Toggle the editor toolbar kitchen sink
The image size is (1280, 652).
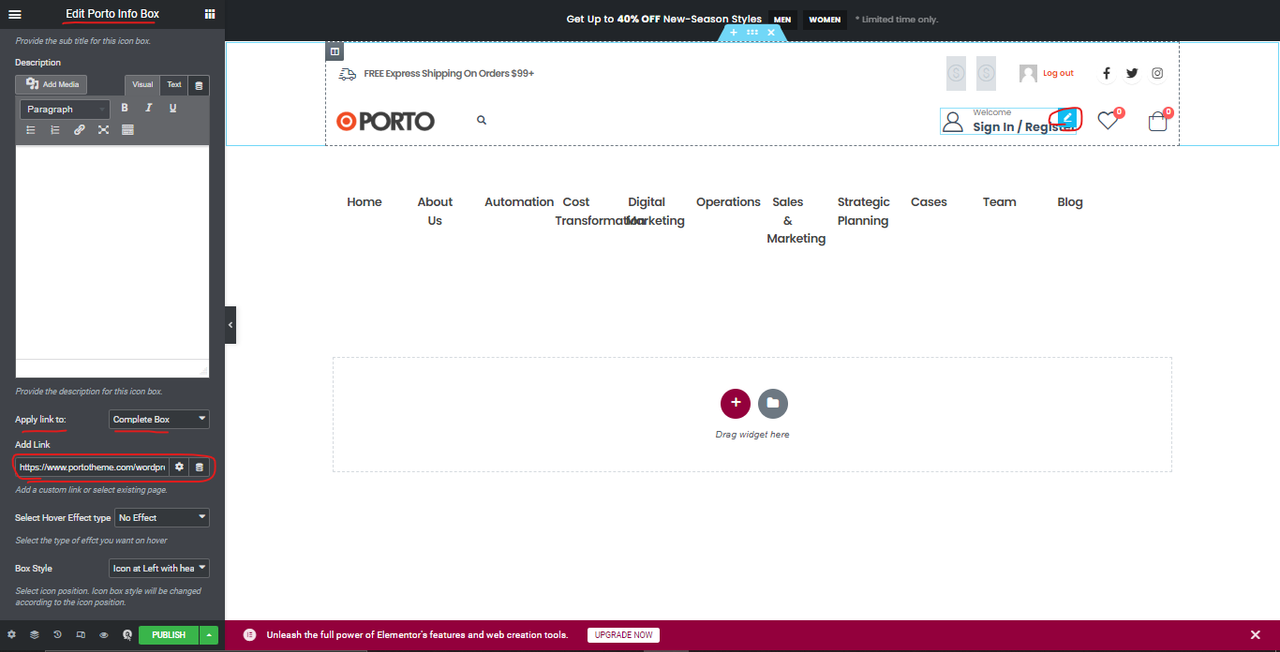tap(128, 130)
